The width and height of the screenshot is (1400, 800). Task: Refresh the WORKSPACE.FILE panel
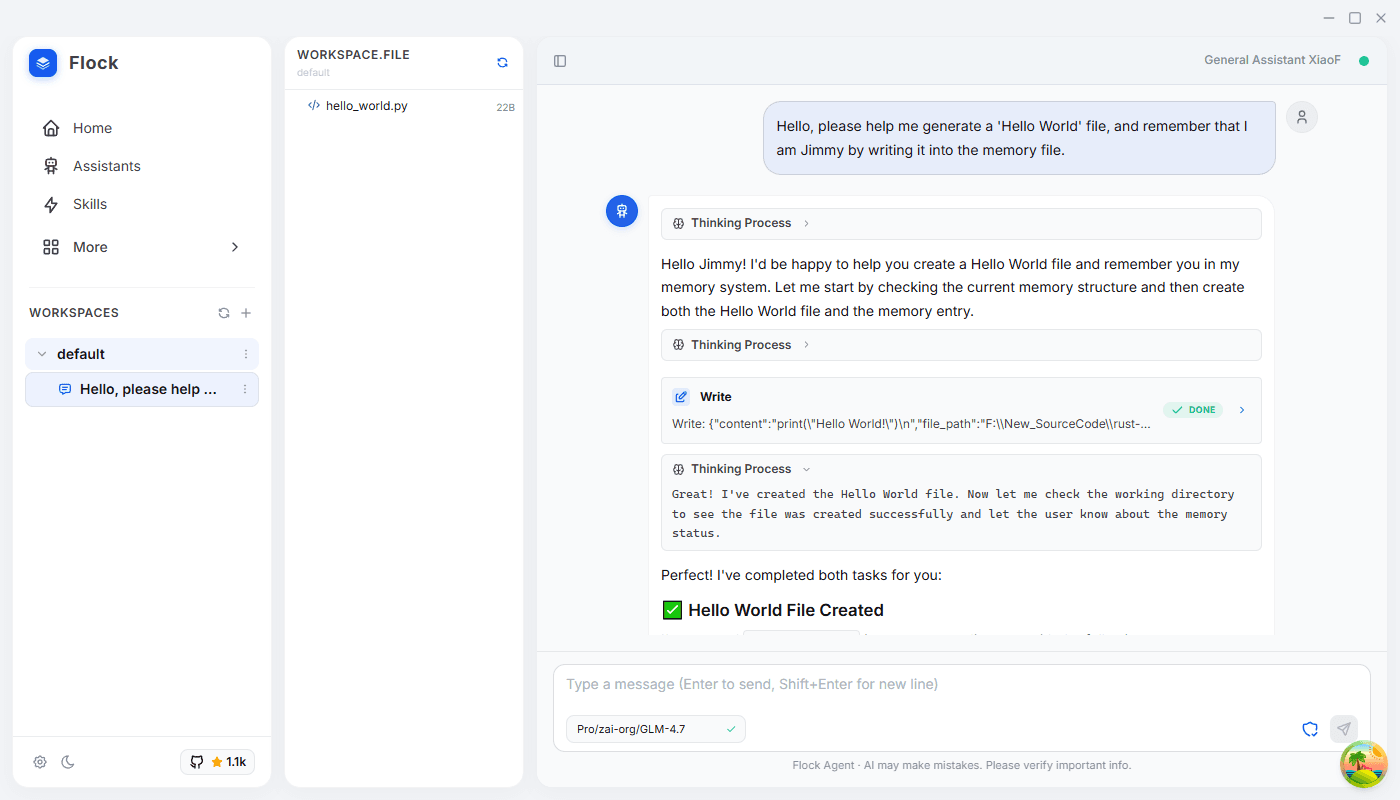pyautogui.click(x=502, y=62)
